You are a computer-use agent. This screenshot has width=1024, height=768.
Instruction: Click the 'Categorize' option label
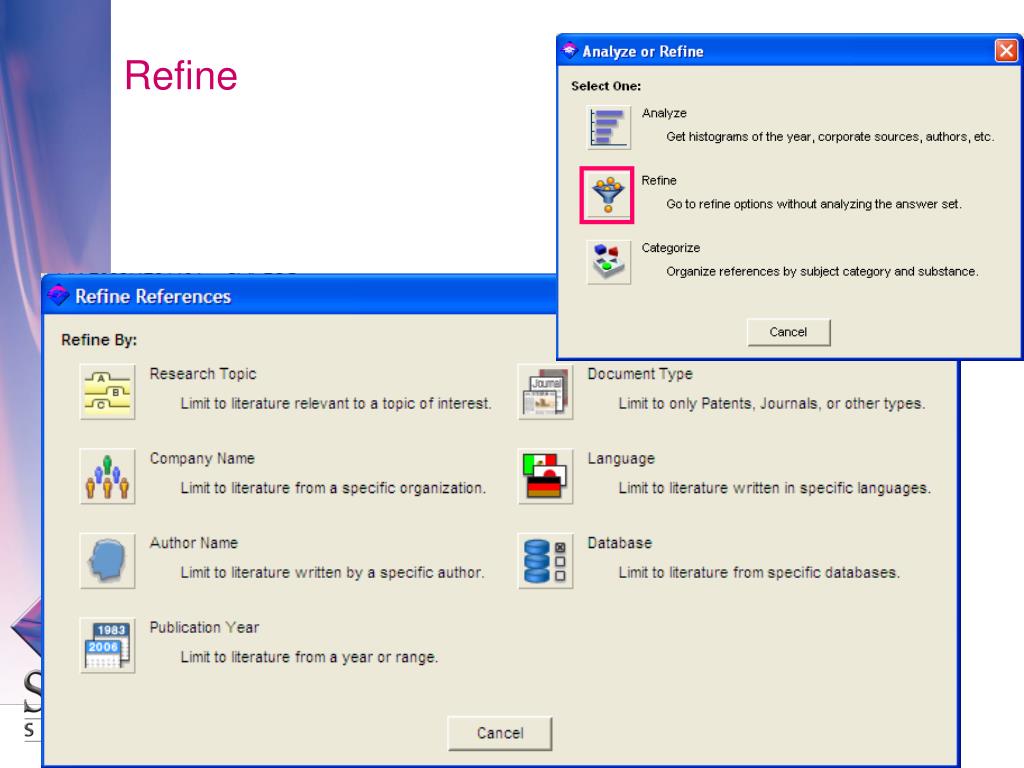click(671, 248)
